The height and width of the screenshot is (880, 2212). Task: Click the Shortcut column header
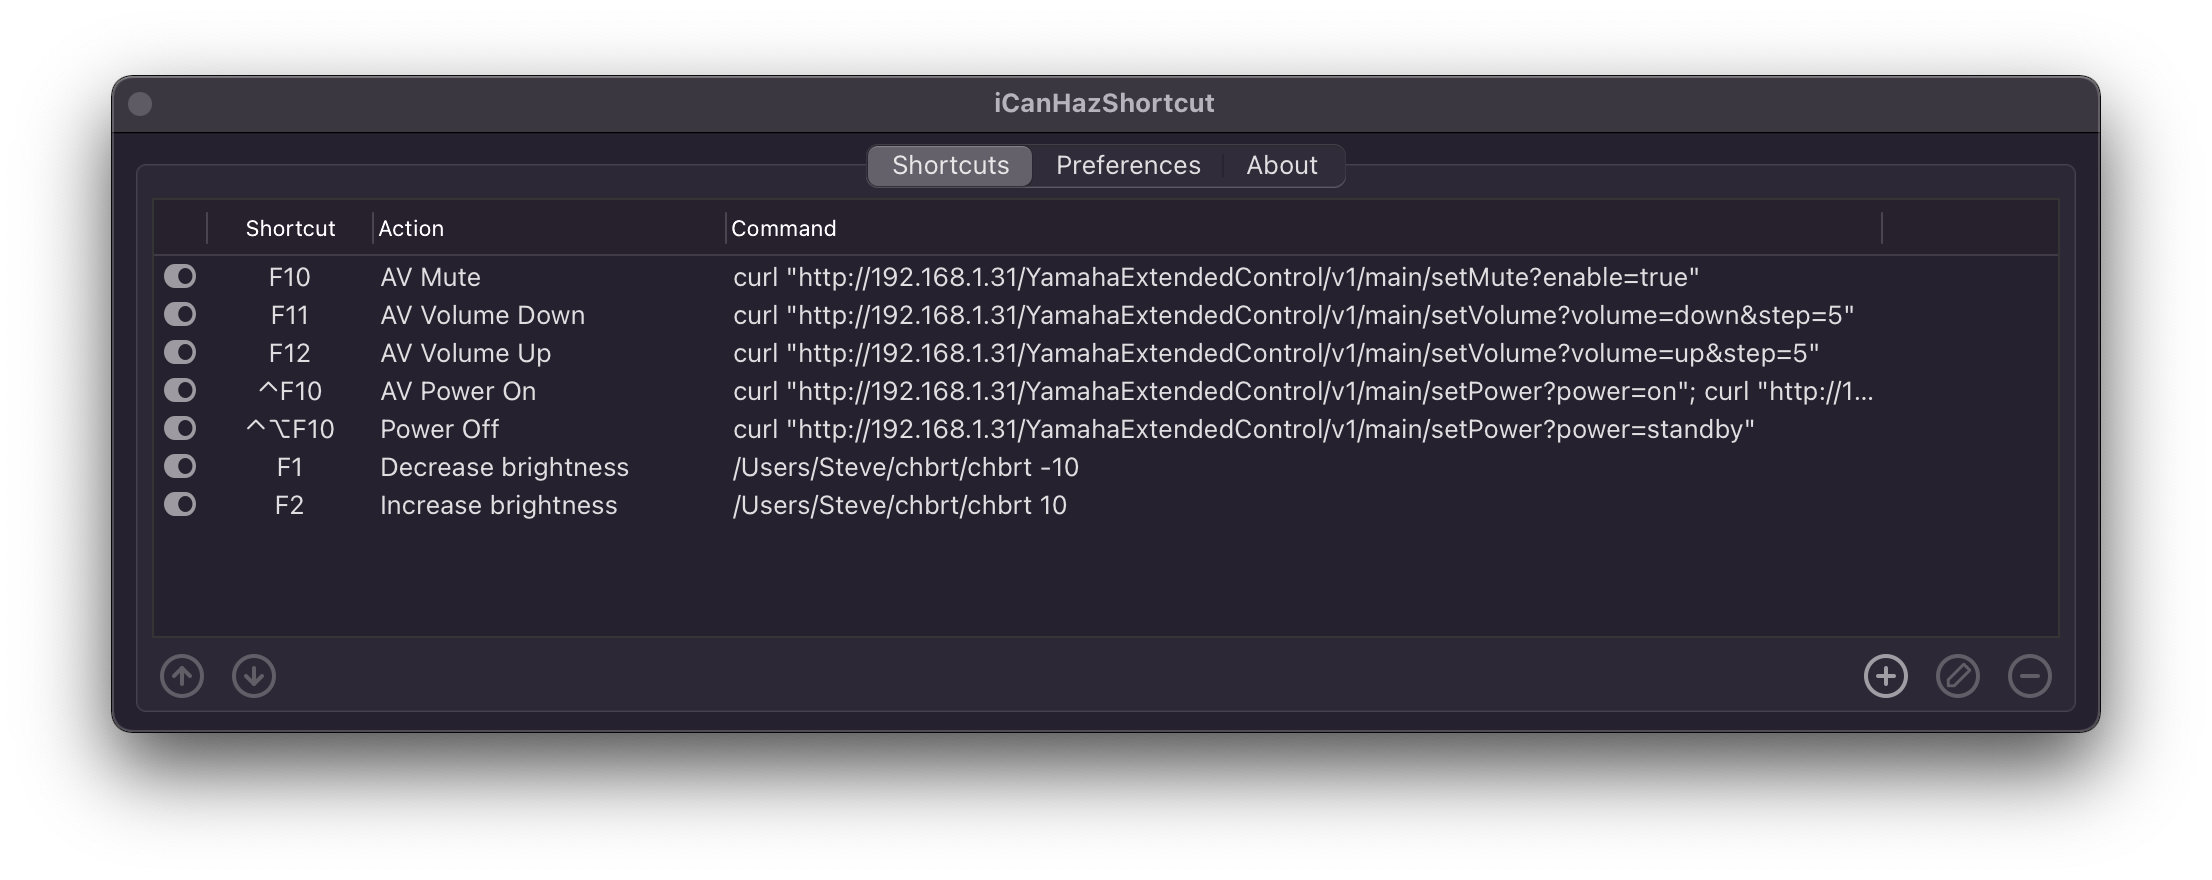coord(290,228)
